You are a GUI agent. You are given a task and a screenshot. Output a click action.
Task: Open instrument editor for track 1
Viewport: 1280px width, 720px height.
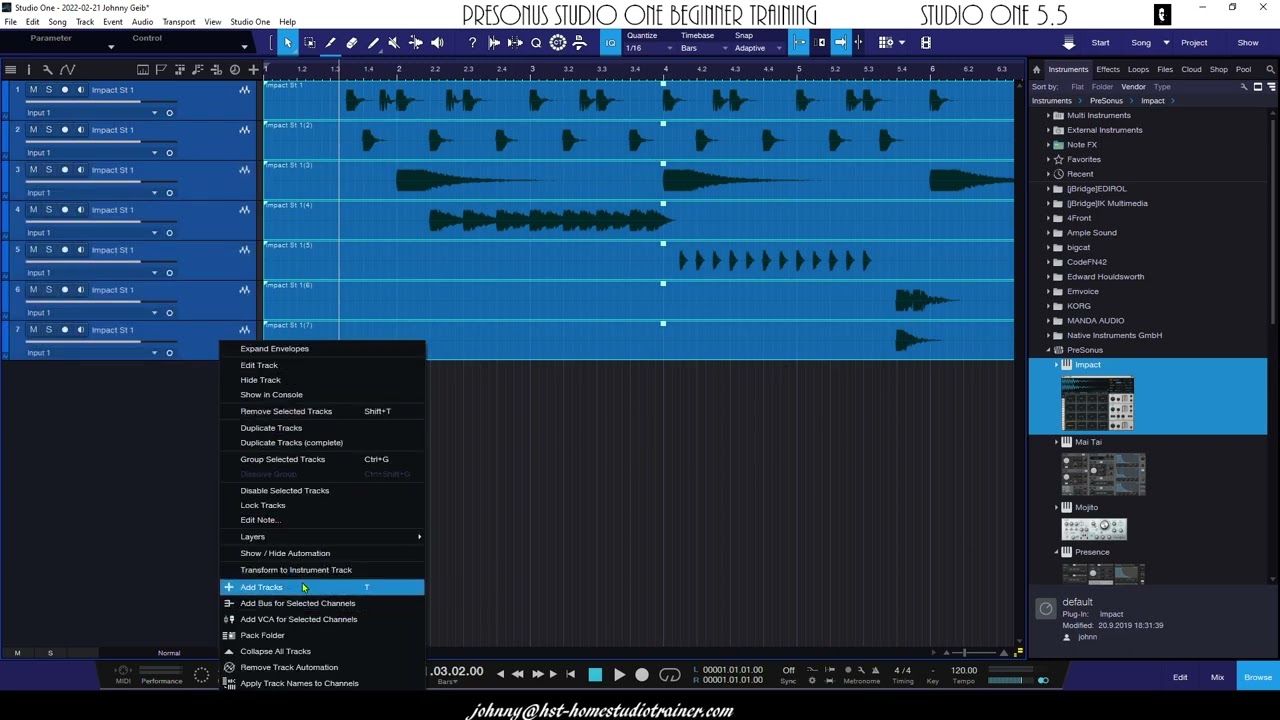point(244,90)
